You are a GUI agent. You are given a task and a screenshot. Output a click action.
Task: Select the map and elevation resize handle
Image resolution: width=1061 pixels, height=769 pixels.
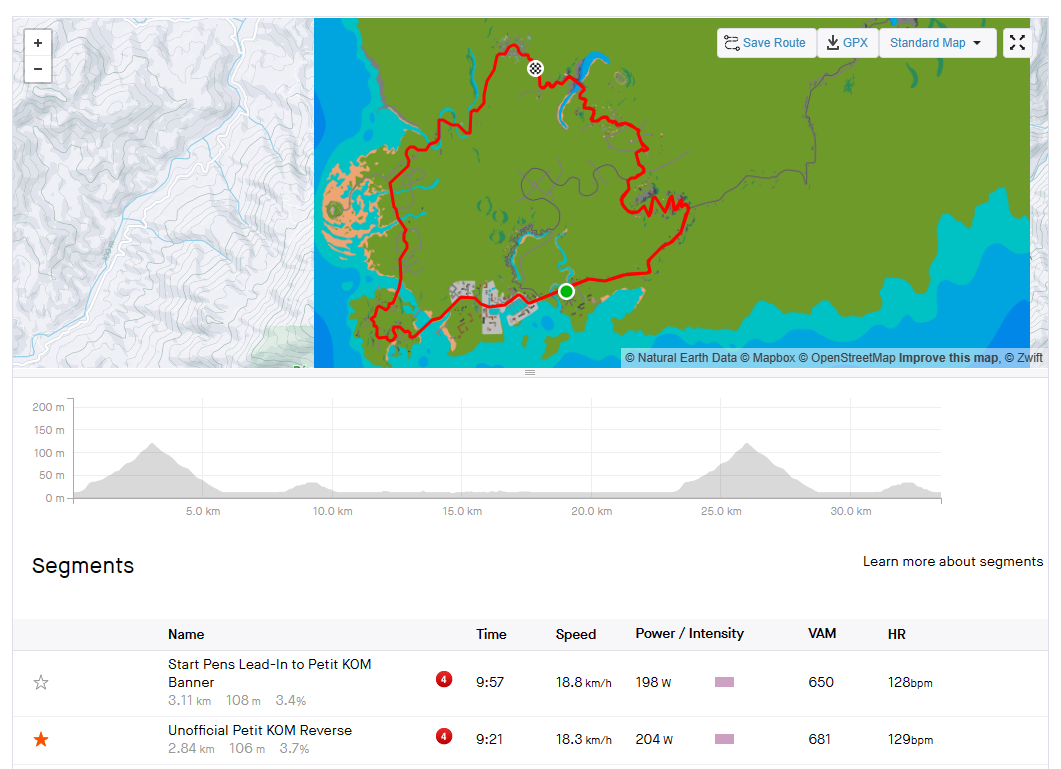[x=530, y=372]
